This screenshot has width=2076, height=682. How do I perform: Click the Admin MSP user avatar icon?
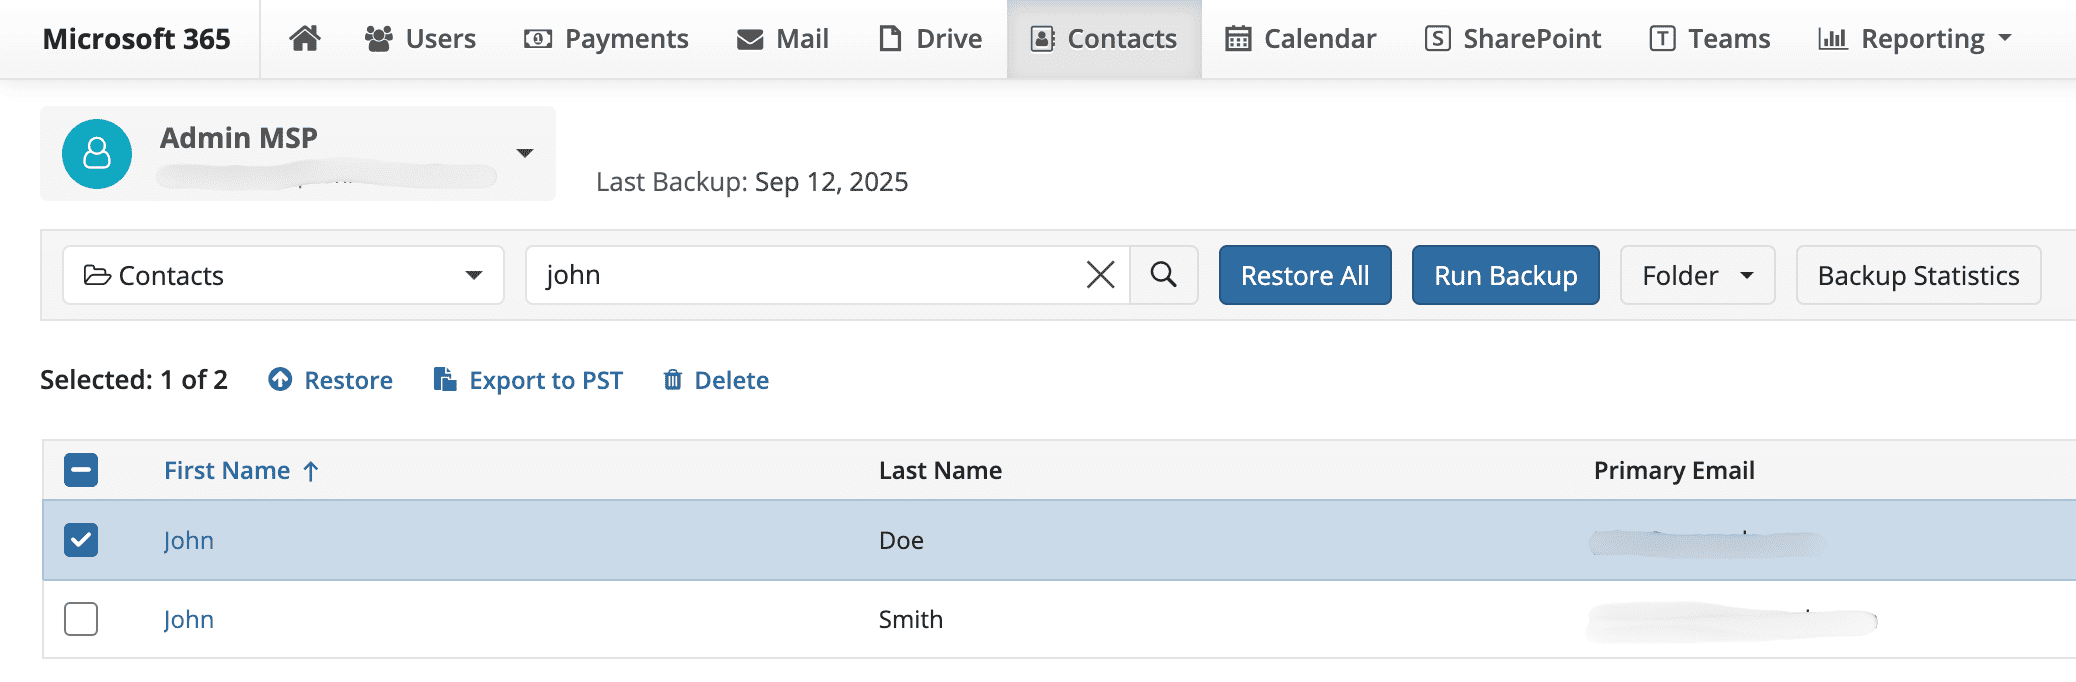tap(97, 154)
